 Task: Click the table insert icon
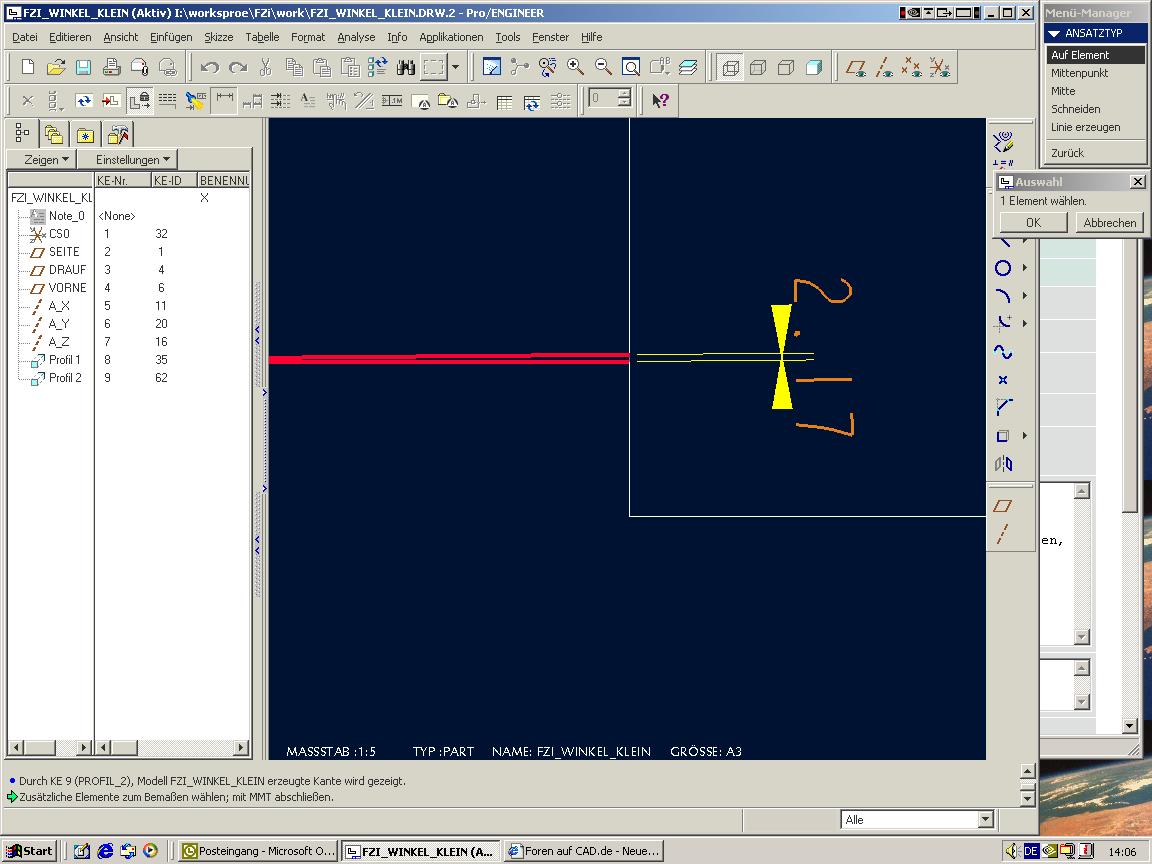pyautogui.click(x=504, y=101)
